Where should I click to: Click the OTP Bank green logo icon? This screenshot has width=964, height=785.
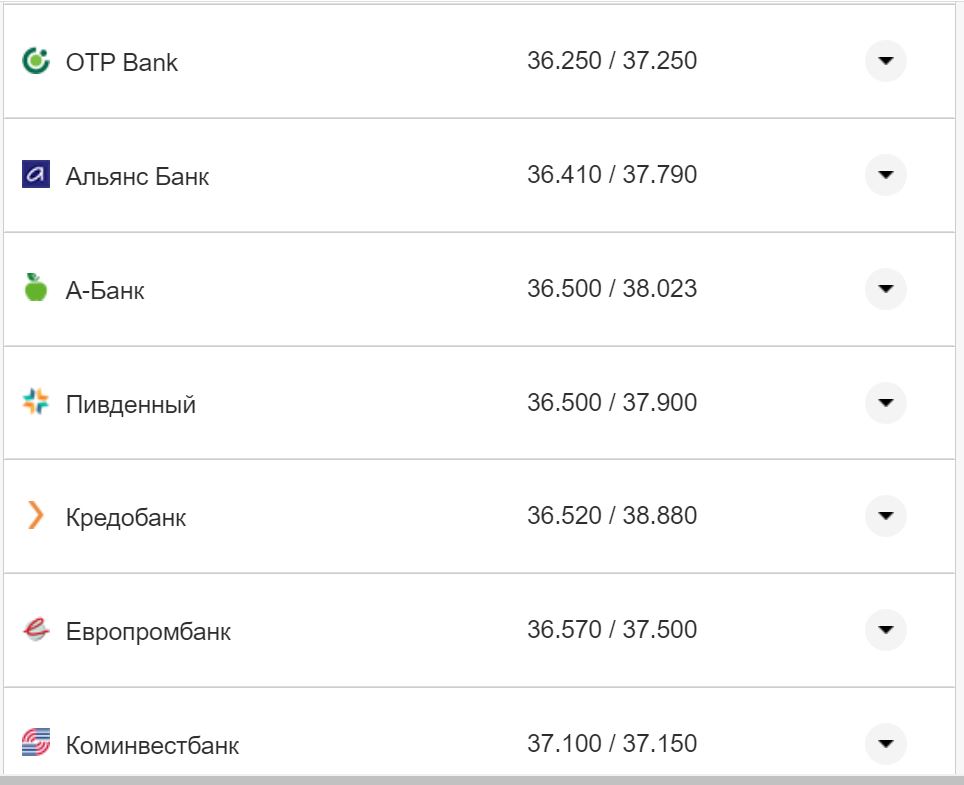pos(35,62)
